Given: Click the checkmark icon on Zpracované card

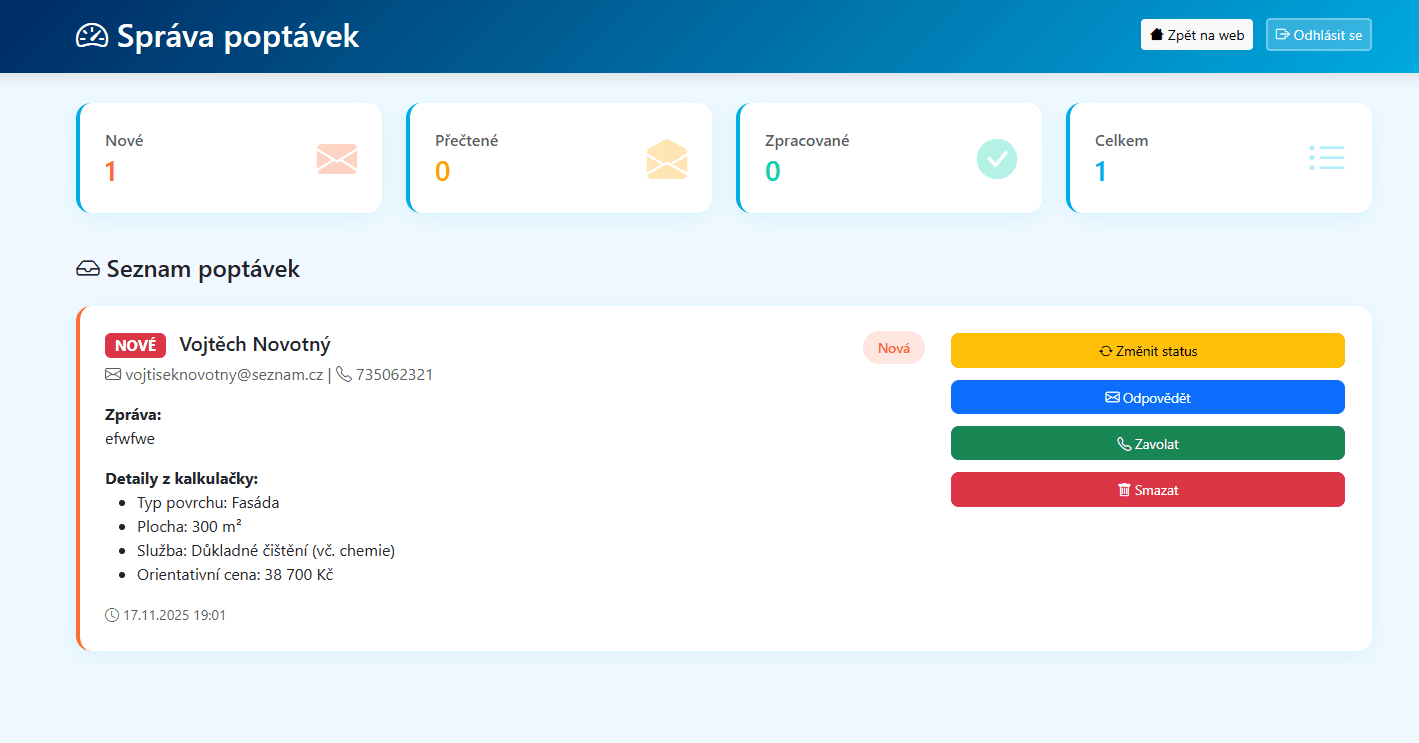Looking at the screenshot, I should click(996, 158).
